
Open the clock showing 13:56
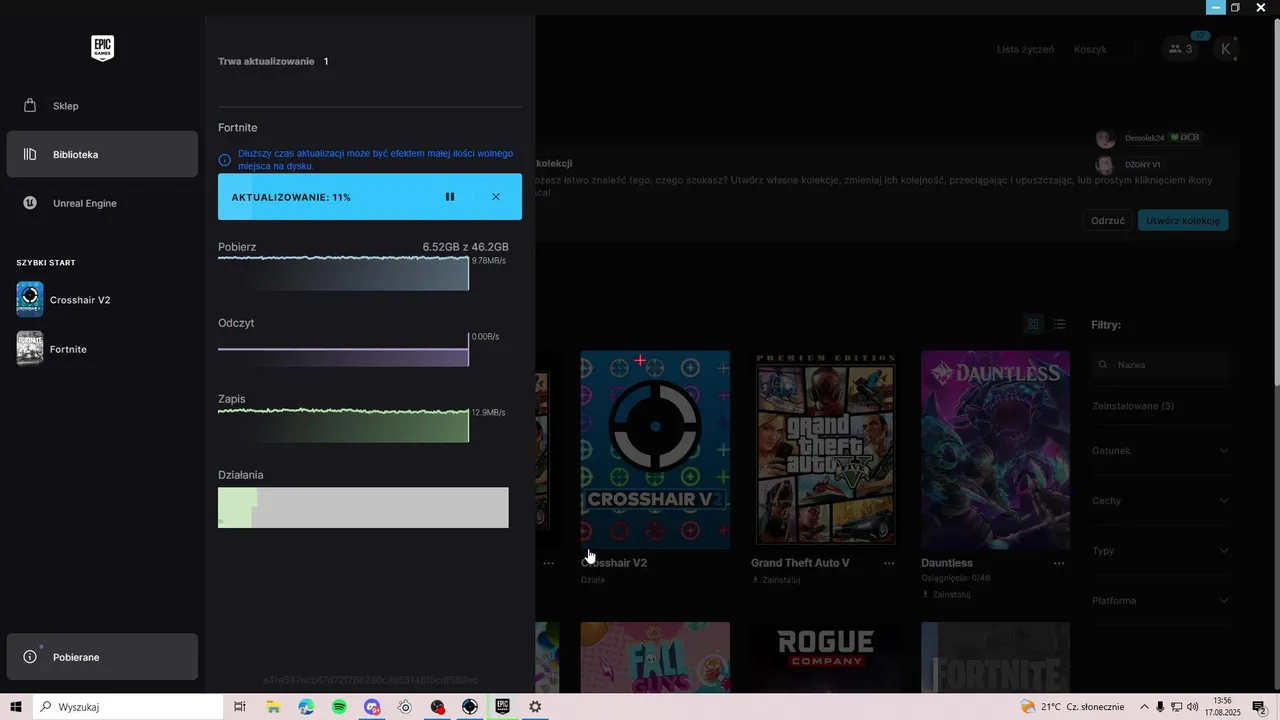(1222, 707)
